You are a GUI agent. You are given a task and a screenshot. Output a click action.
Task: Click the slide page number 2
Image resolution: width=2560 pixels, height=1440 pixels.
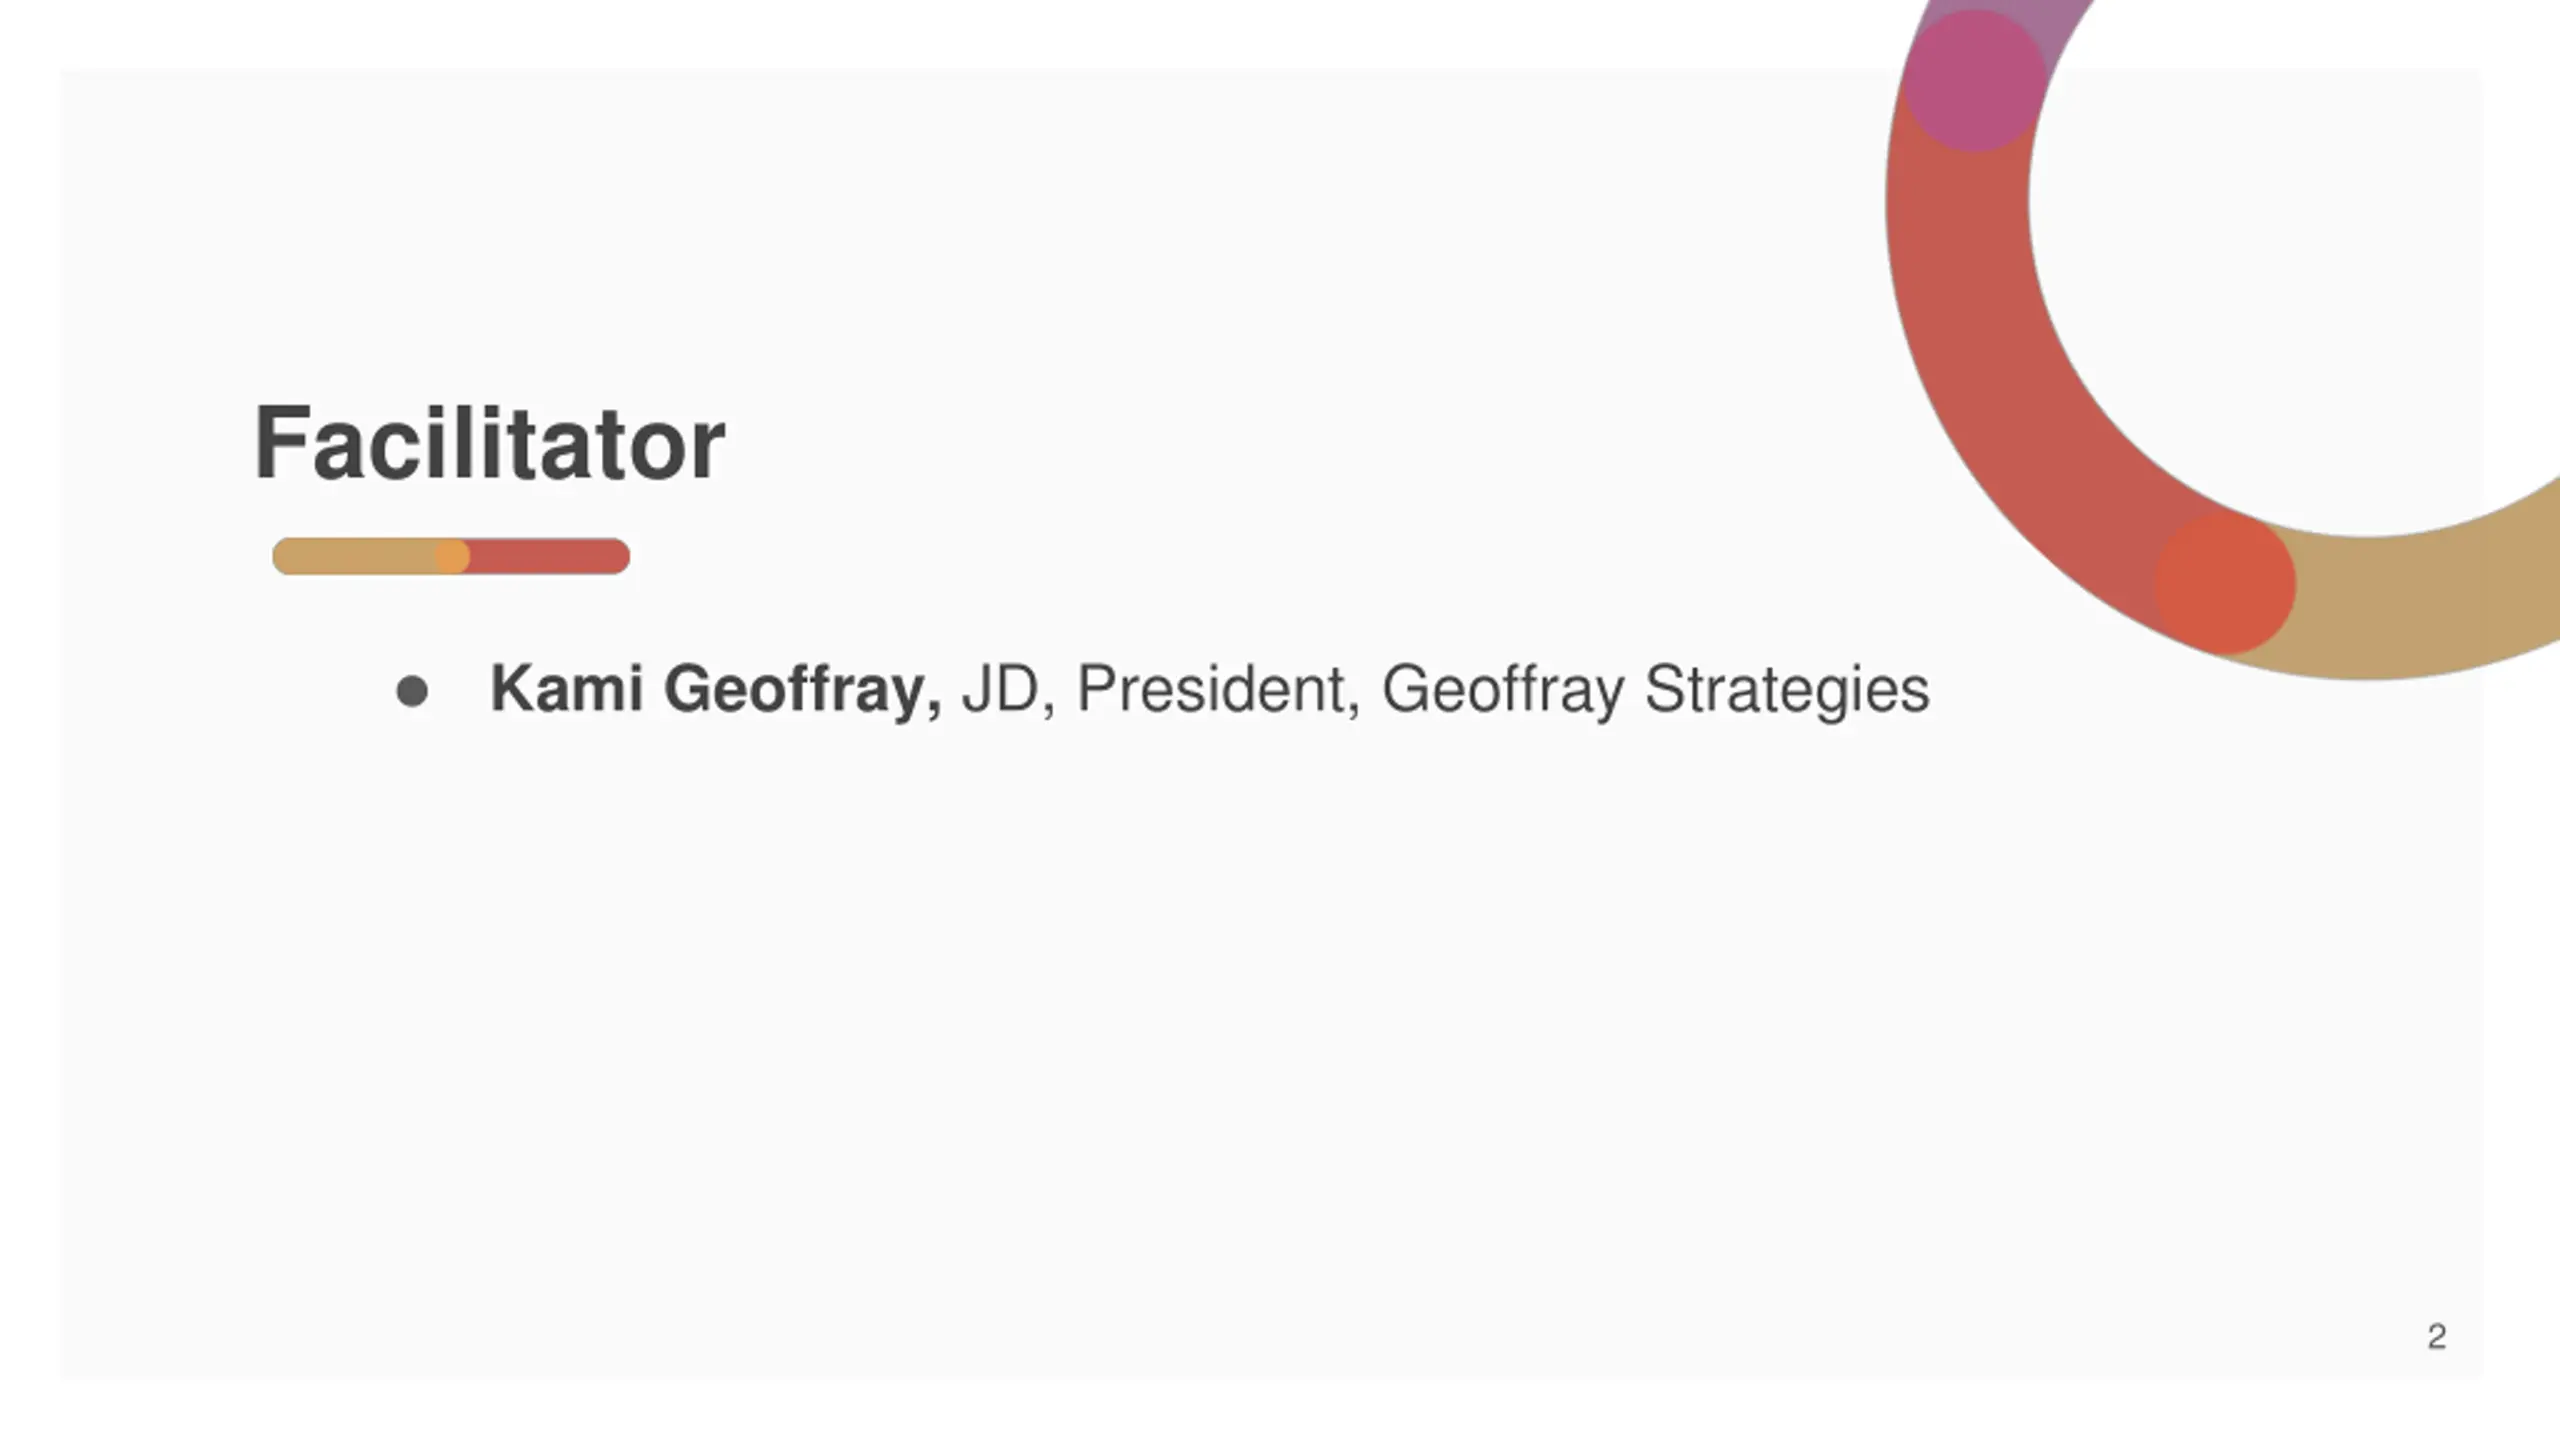[x=2436, y=1337]
